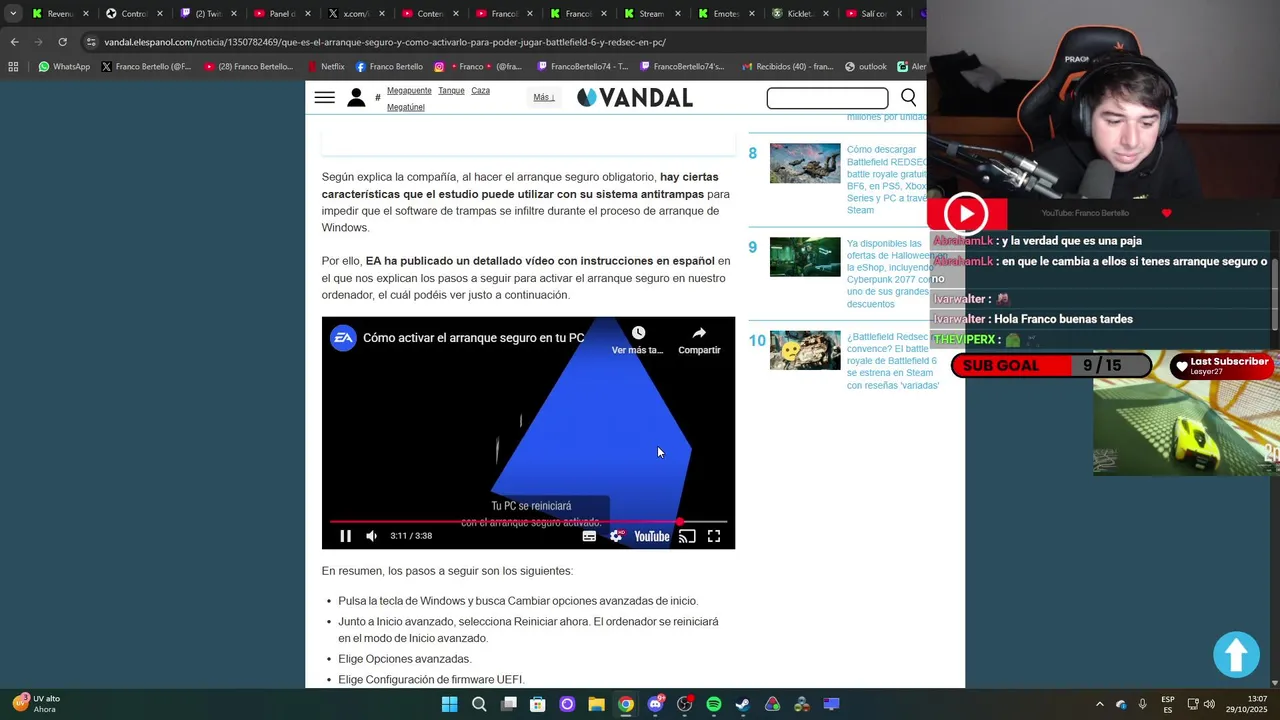Click the EA channel logo in video
1280x720 pixels.
343,338
